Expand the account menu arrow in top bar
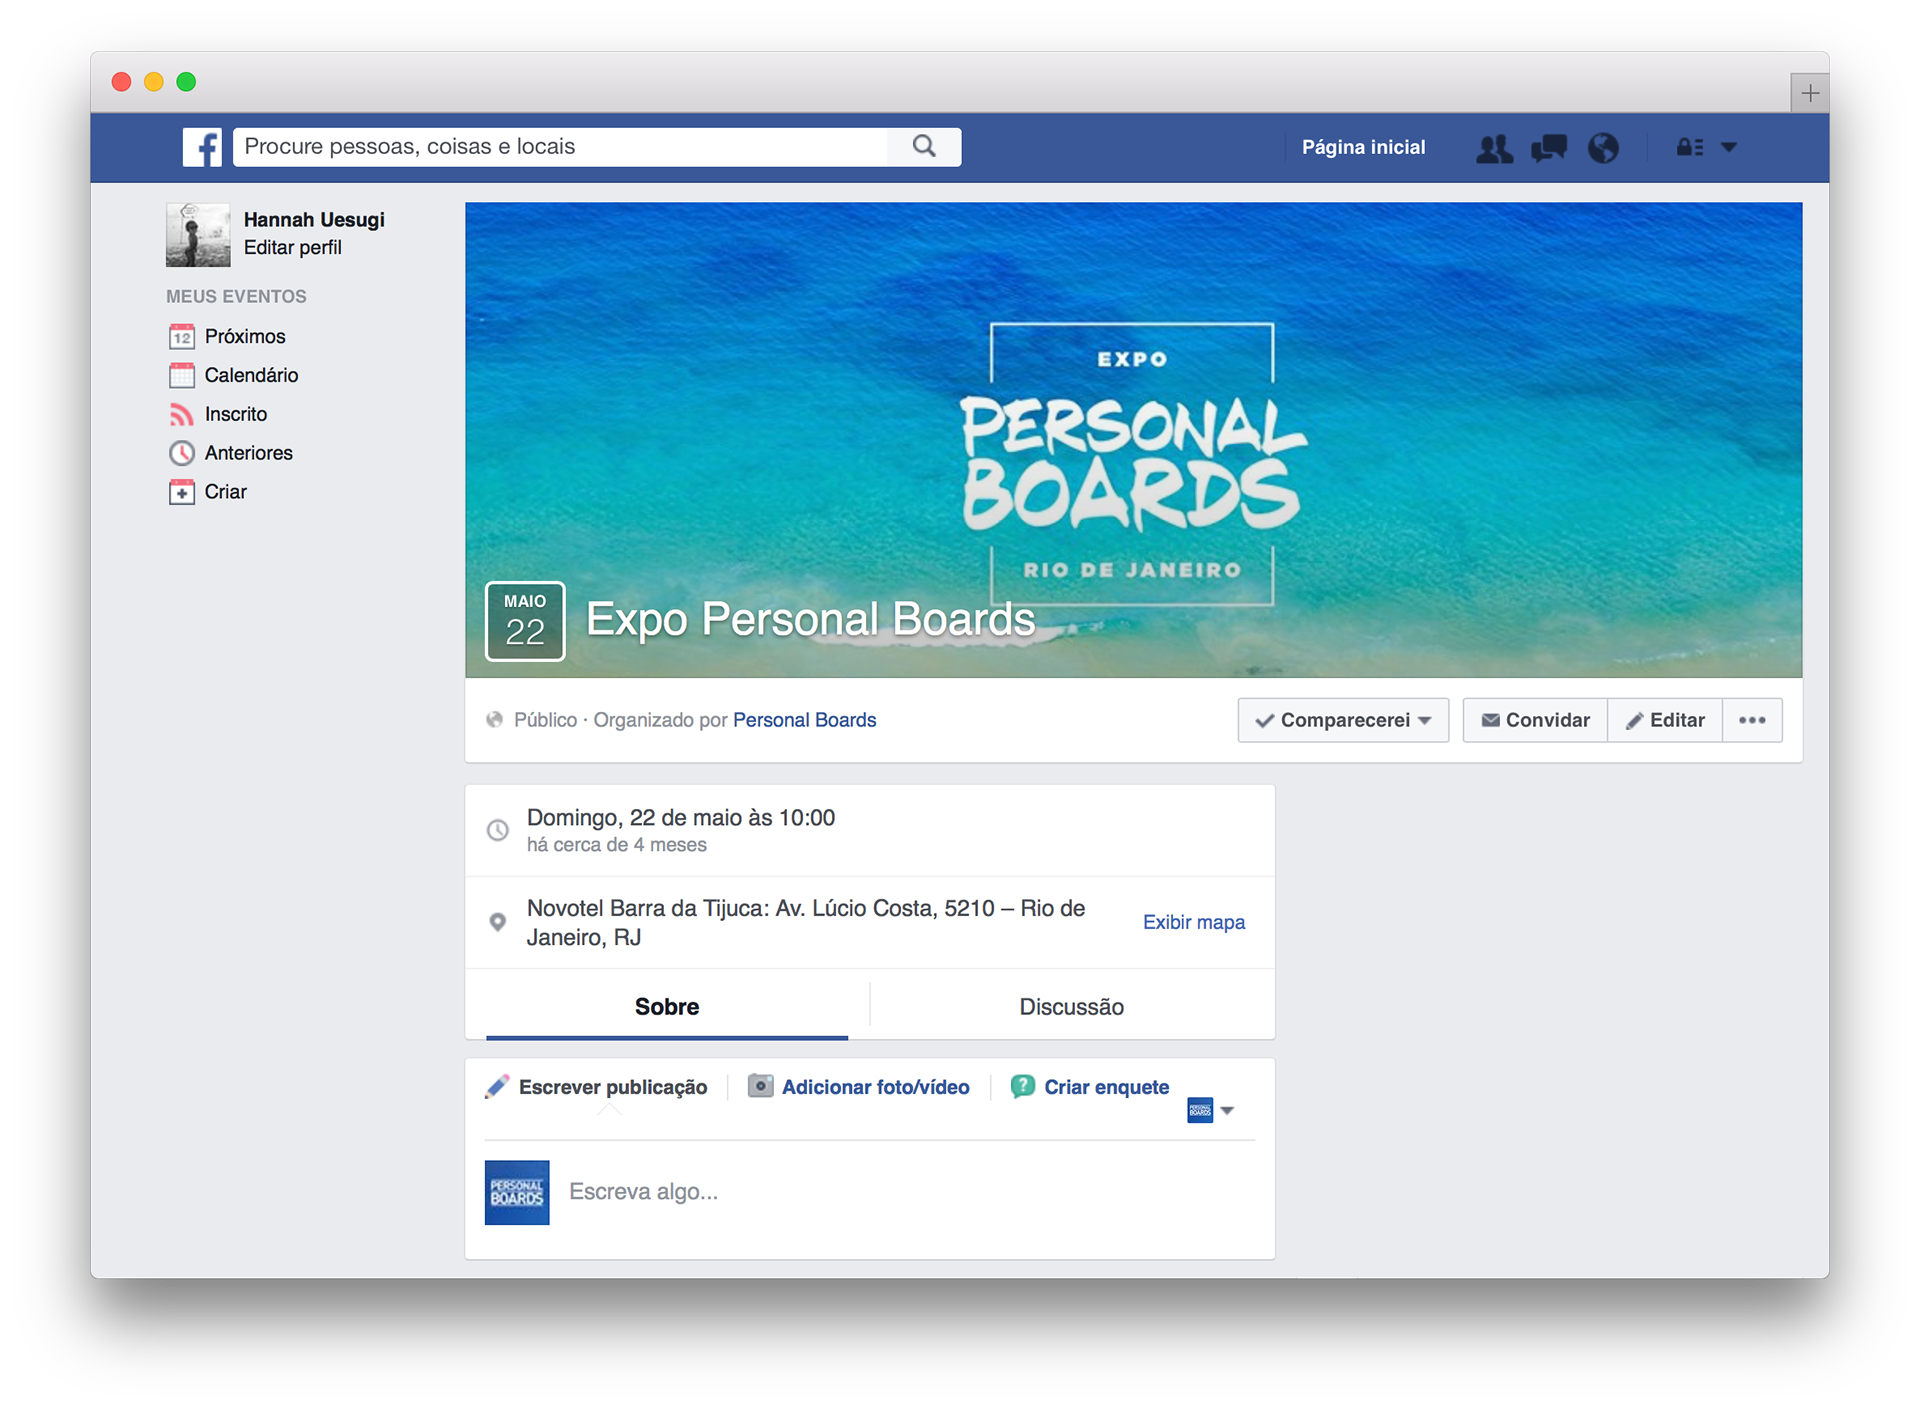Viewport: 1920px width, 1408px height. pyautogui.click(x=1729, y=147)
